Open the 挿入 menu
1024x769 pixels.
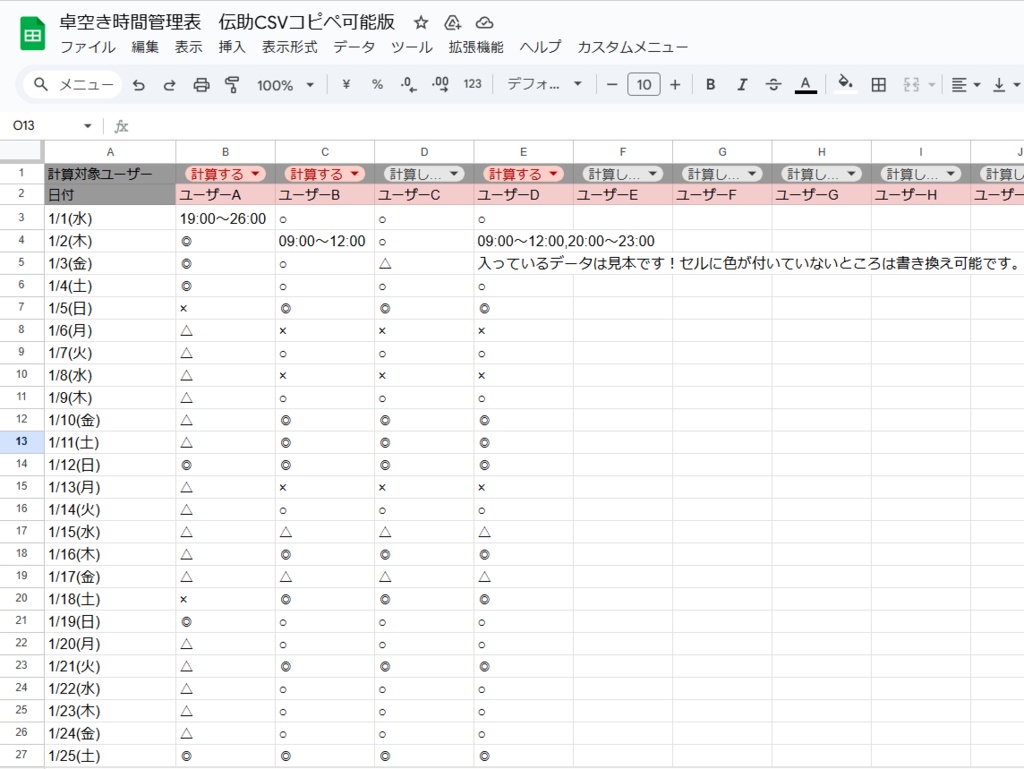pyautogui.click(x=232, y=47)
